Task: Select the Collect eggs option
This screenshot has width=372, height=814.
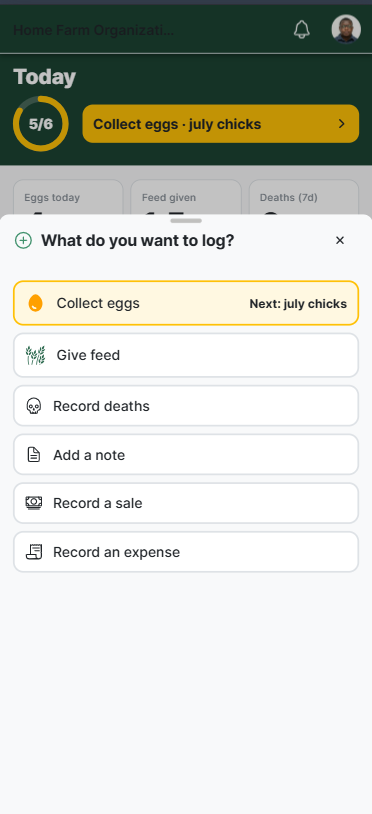Action: 186,303
